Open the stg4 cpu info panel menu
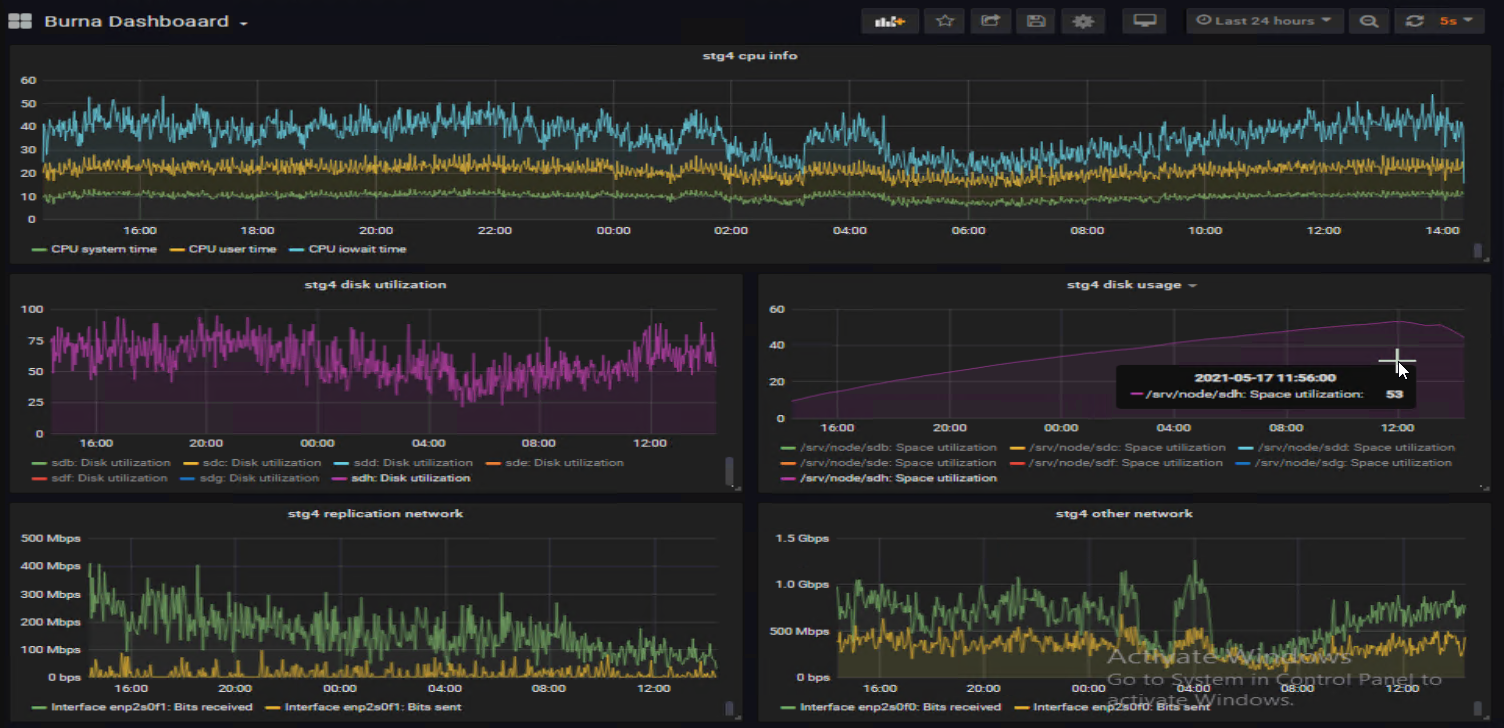Image resolution: width=1504 pixels, height=728 pixels. [749, 56]
